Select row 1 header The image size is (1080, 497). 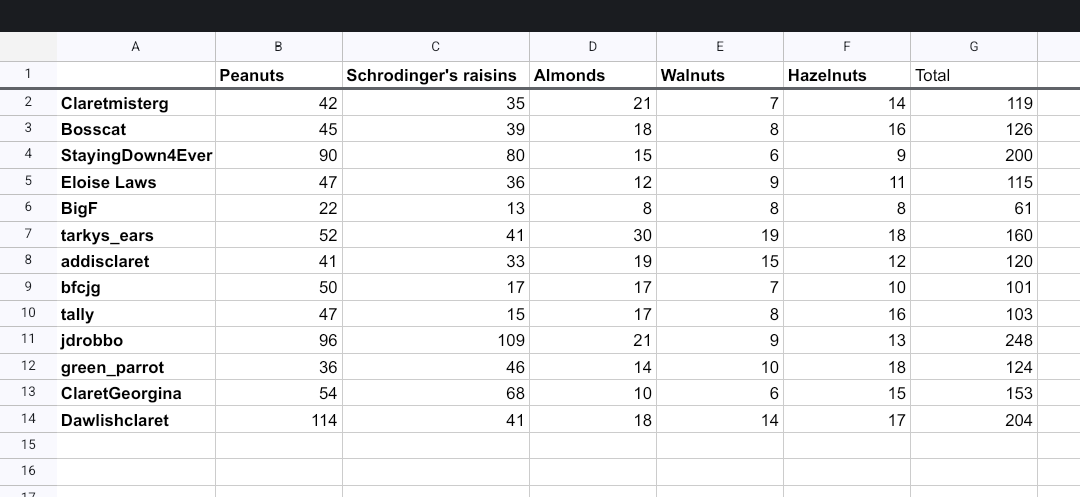28,74
